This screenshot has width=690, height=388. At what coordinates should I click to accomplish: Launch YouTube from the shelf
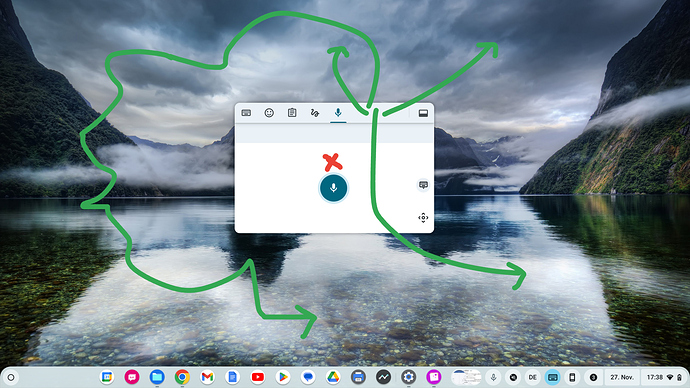click(257, 377)
